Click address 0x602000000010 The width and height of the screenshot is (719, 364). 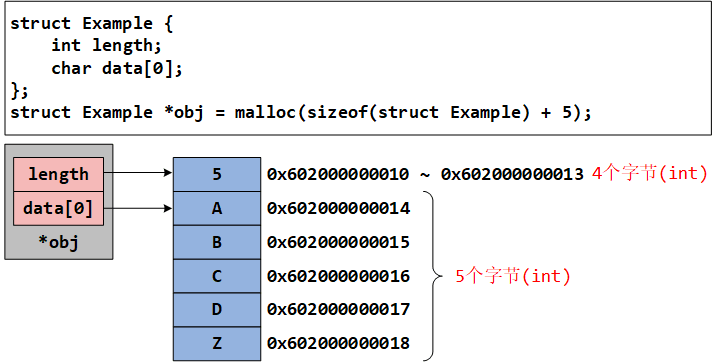tap(338, 174)
